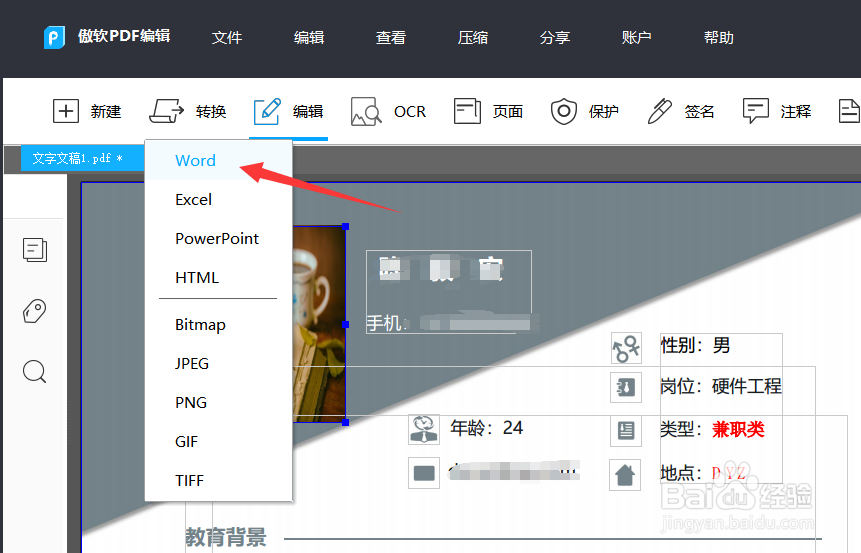Click the 年龄：24 text
861x553 pixels.
coord(487,428)
